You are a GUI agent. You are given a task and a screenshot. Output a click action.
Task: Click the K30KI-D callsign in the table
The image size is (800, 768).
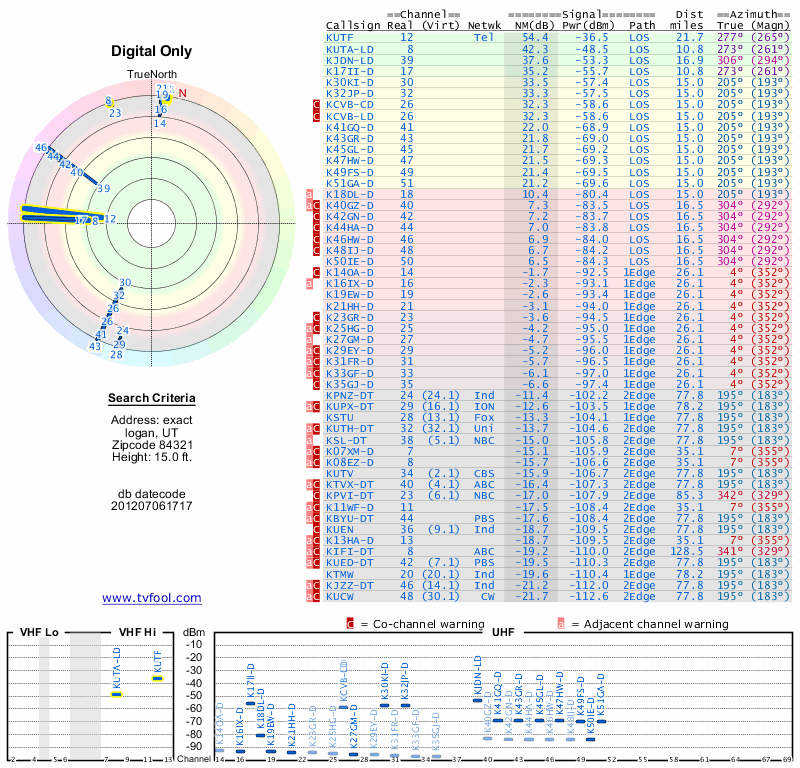coord(350,83)
